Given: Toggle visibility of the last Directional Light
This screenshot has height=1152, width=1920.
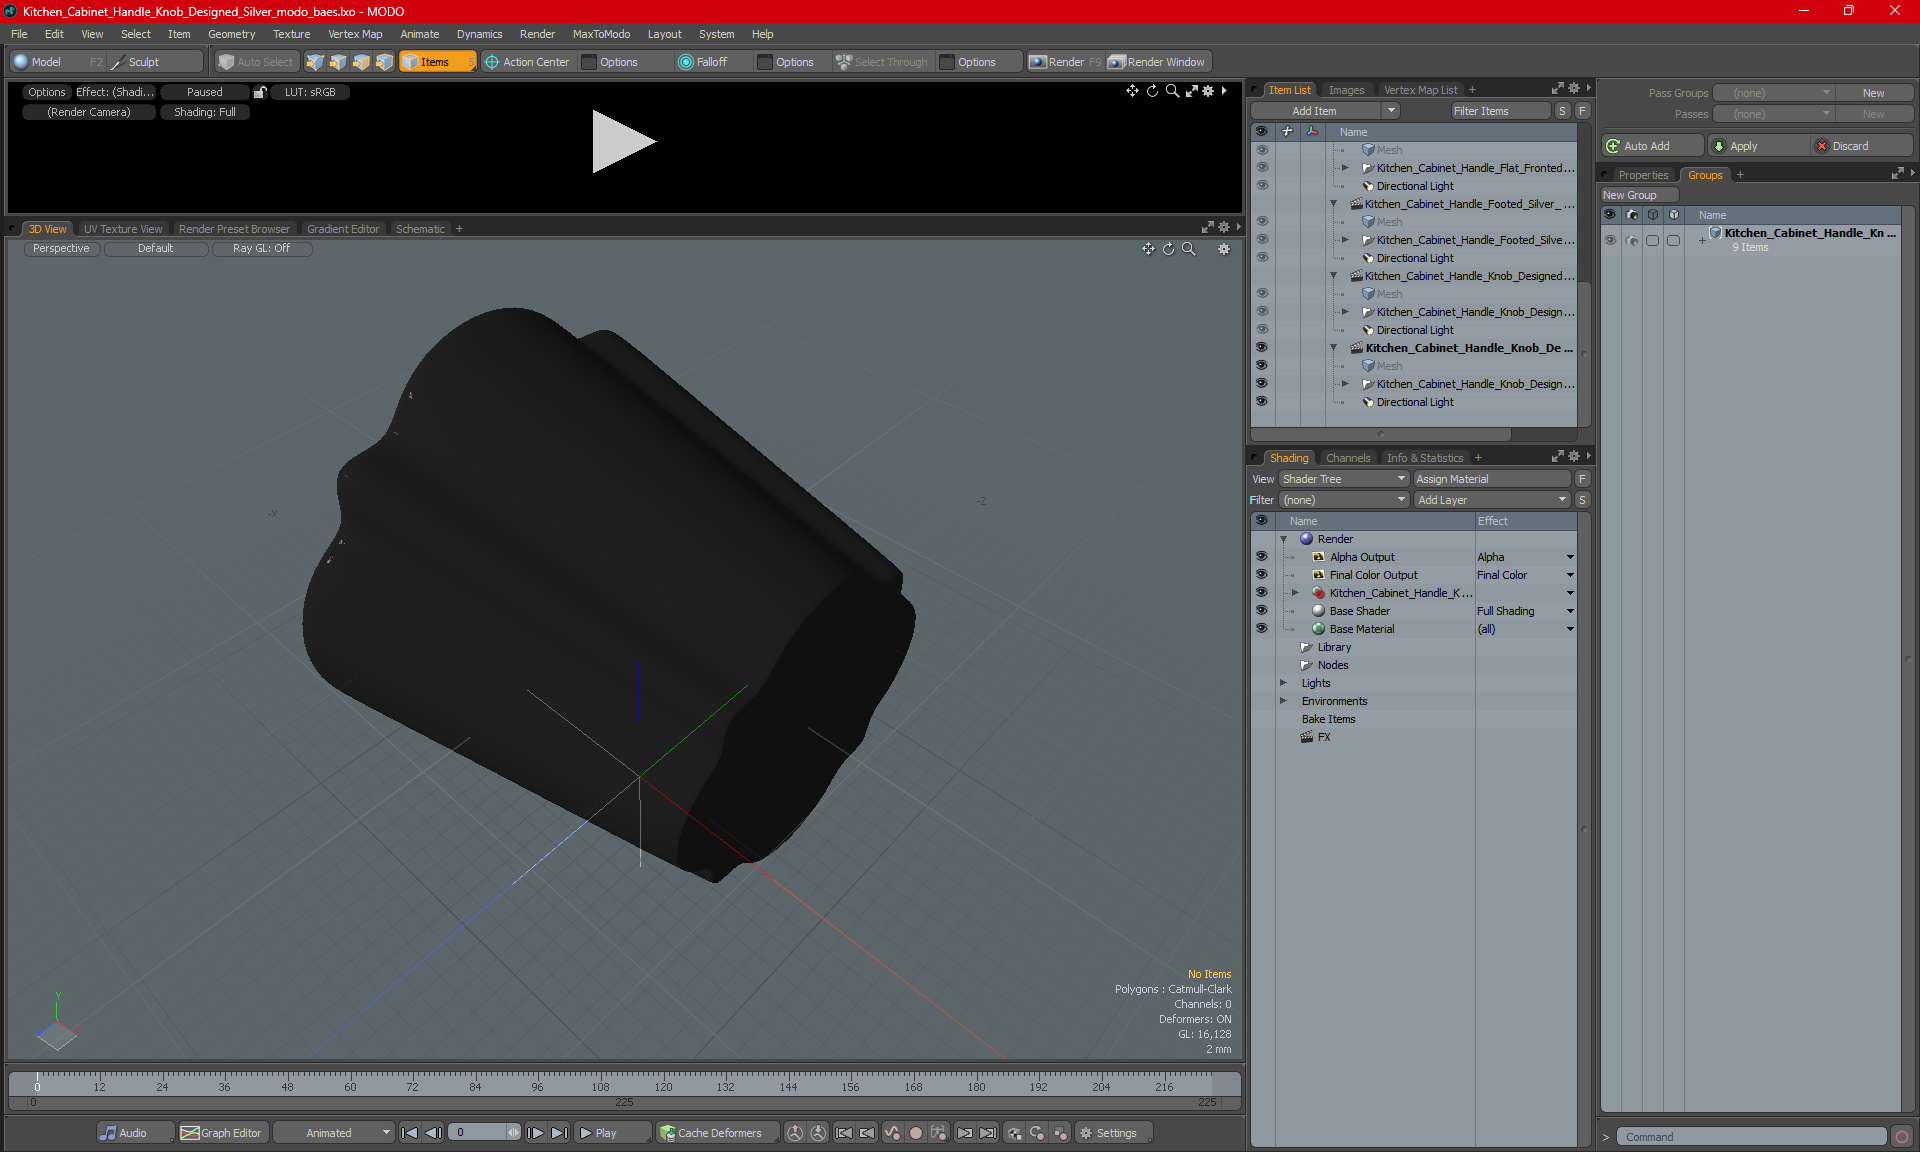Looking at the screenshot, I should 1261,402.
